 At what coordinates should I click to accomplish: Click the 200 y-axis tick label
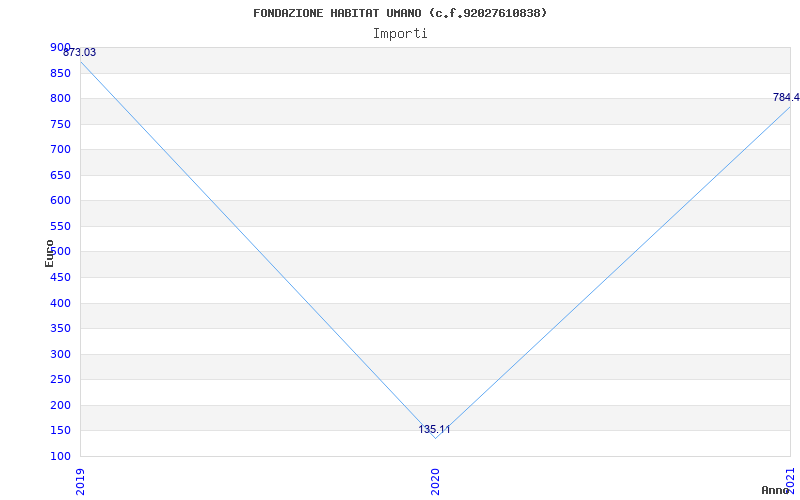click(60, 406)
